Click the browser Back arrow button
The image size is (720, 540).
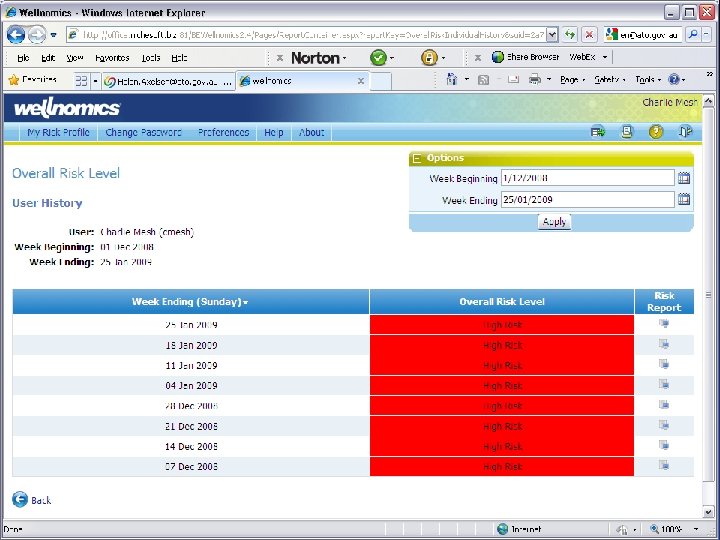[x=16, y=34]
